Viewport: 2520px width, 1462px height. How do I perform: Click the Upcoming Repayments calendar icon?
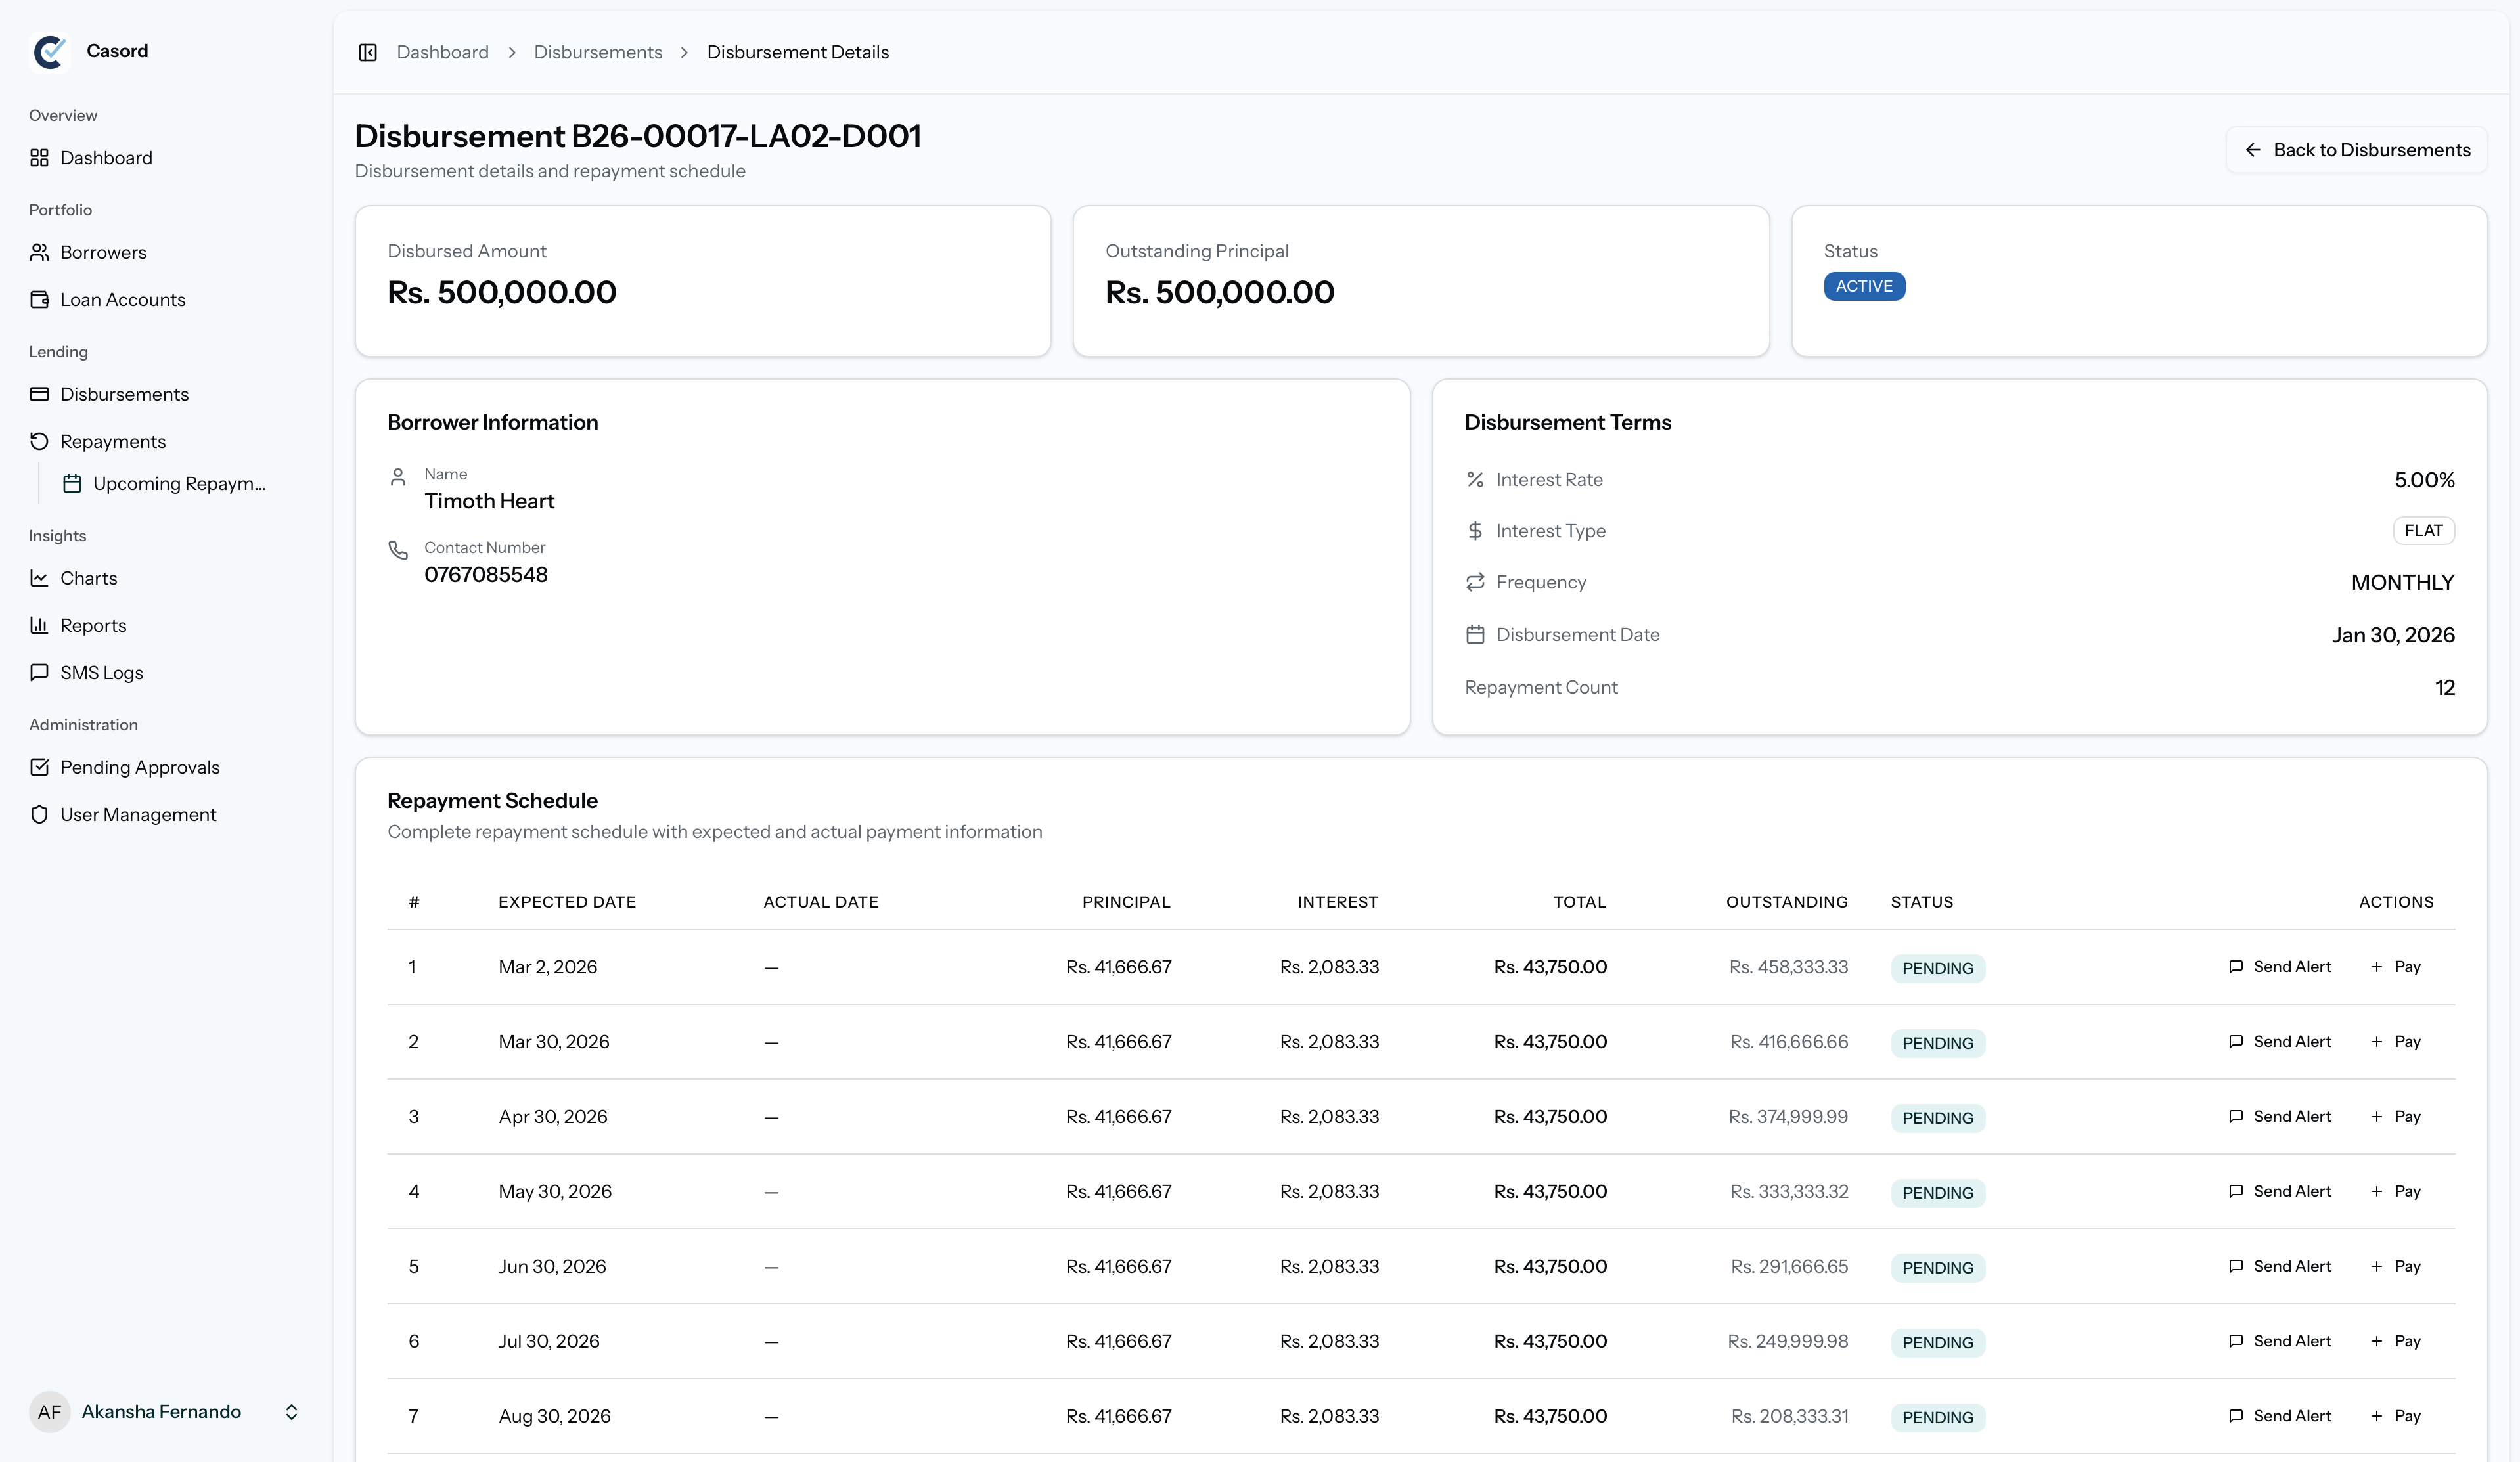pos(72,483)
